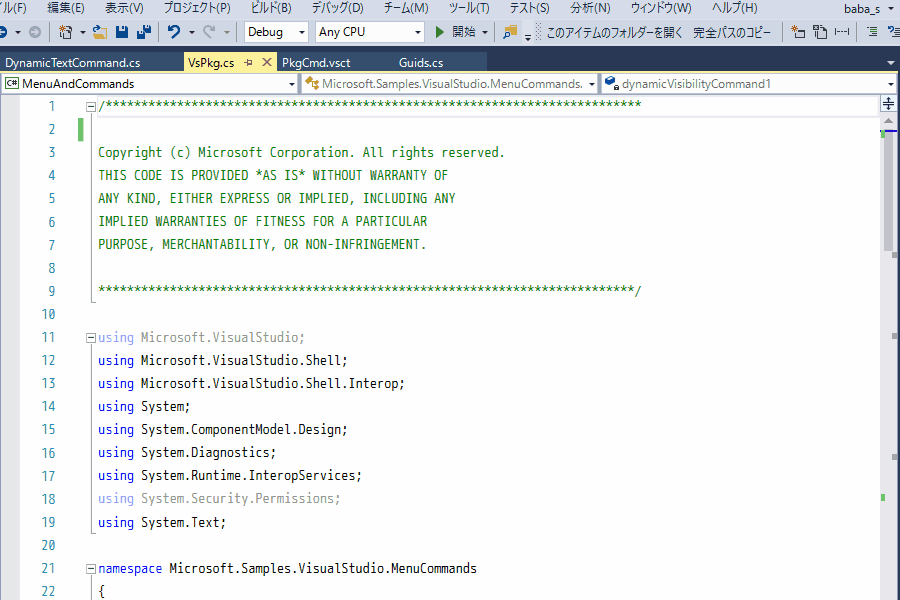Image resolution: width=900 pixels, height=600 pixels.
Task: Click 'using System.Security.Permissions;' line
Action: (219, 498)
